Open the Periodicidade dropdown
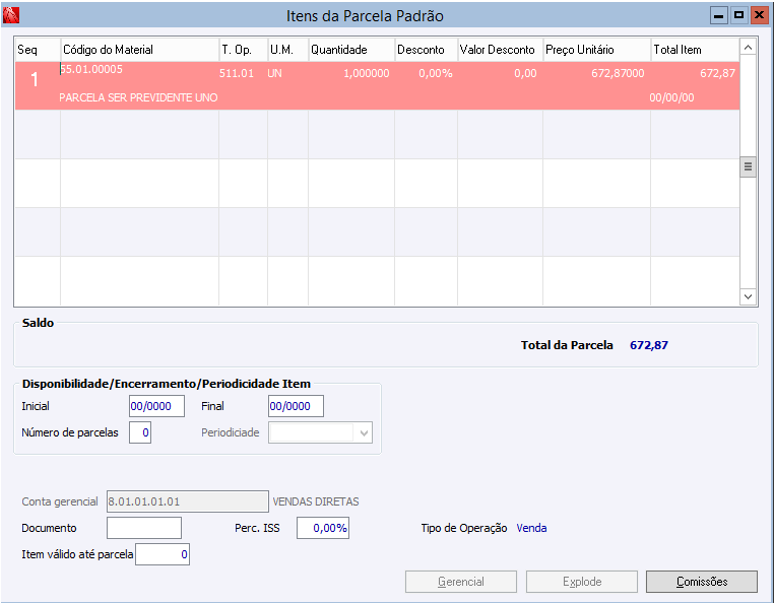The width and height of the screenshot is (776, 604). pyautogui.click(x=364, y=433)
